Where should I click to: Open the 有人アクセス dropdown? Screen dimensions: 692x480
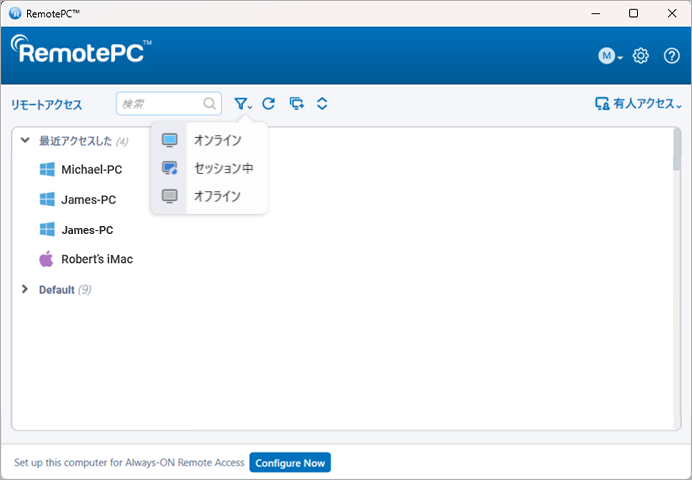[x=638, y=104]
